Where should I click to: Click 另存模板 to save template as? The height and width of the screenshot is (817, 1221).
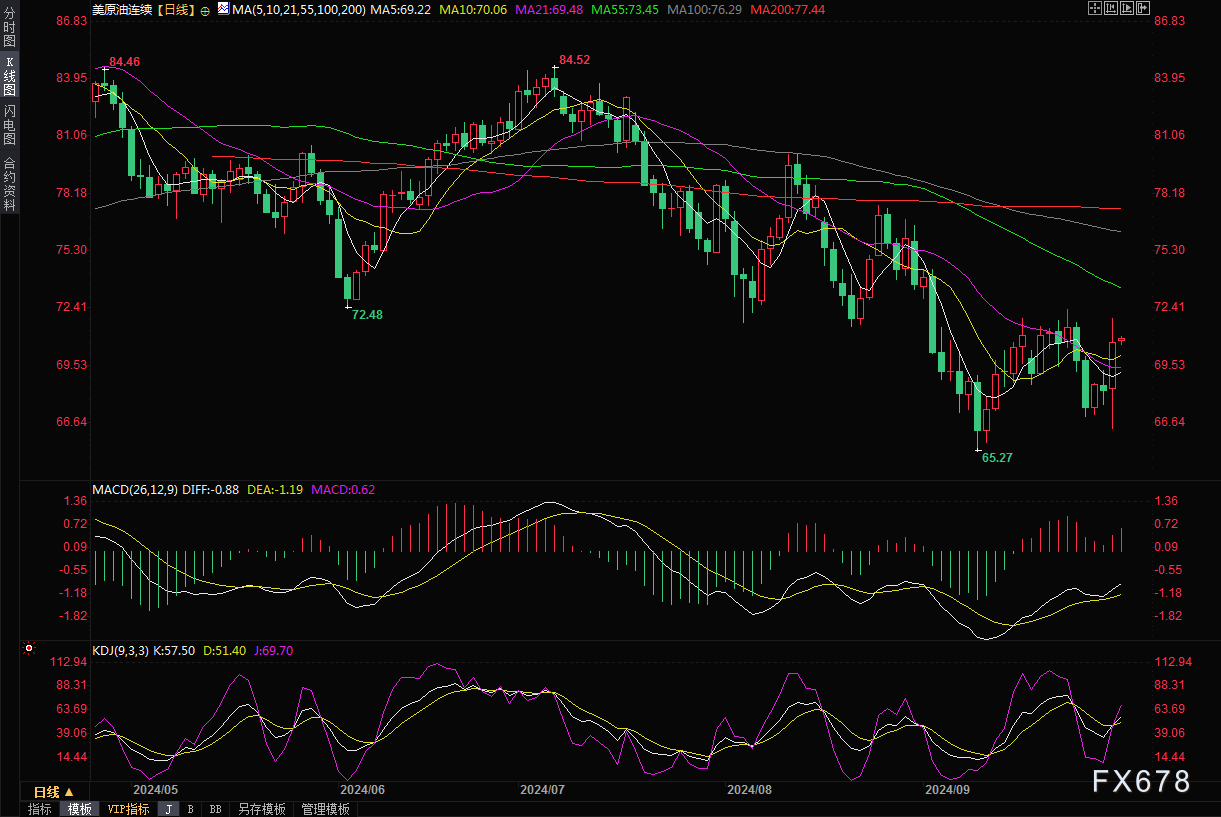click(x=262, y=809)
